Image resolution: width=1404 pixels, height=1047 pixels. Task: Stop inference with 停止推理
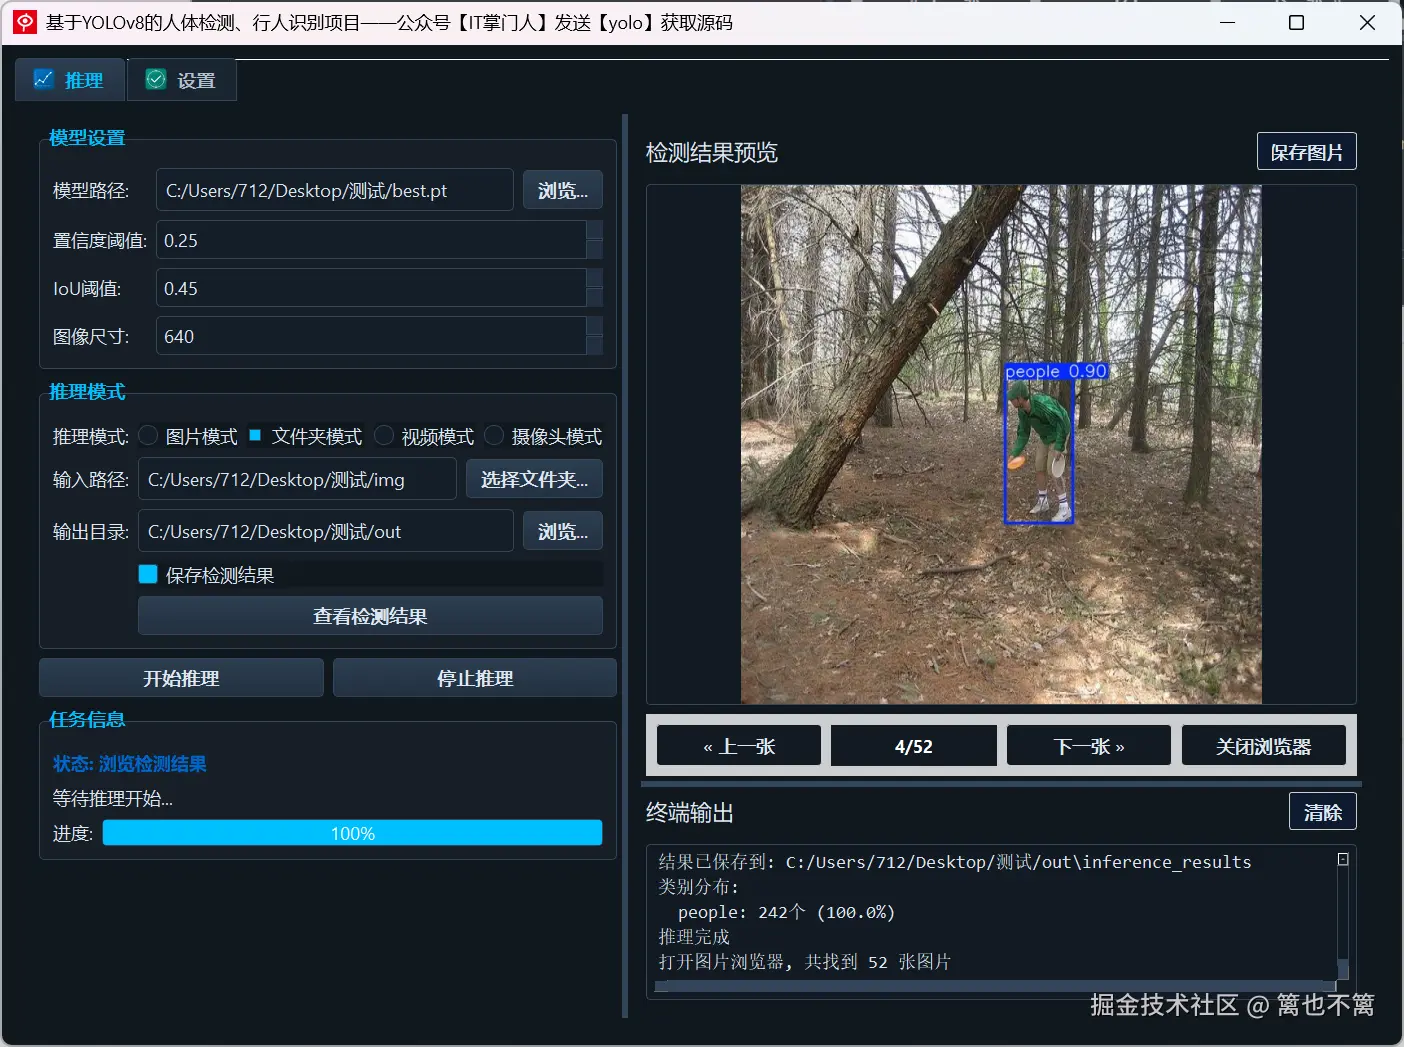click(475, 678)
